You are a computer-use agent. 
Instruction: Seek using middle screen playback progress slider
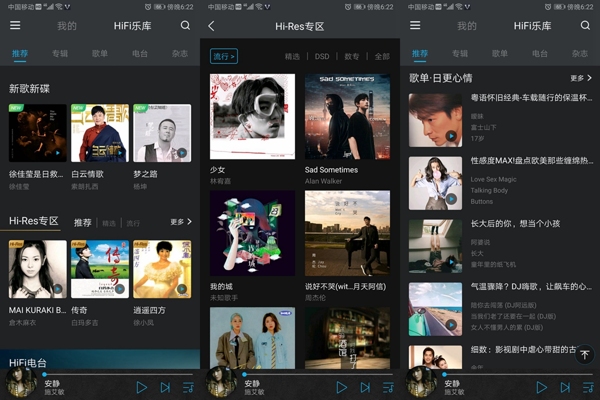click(318, 374)
